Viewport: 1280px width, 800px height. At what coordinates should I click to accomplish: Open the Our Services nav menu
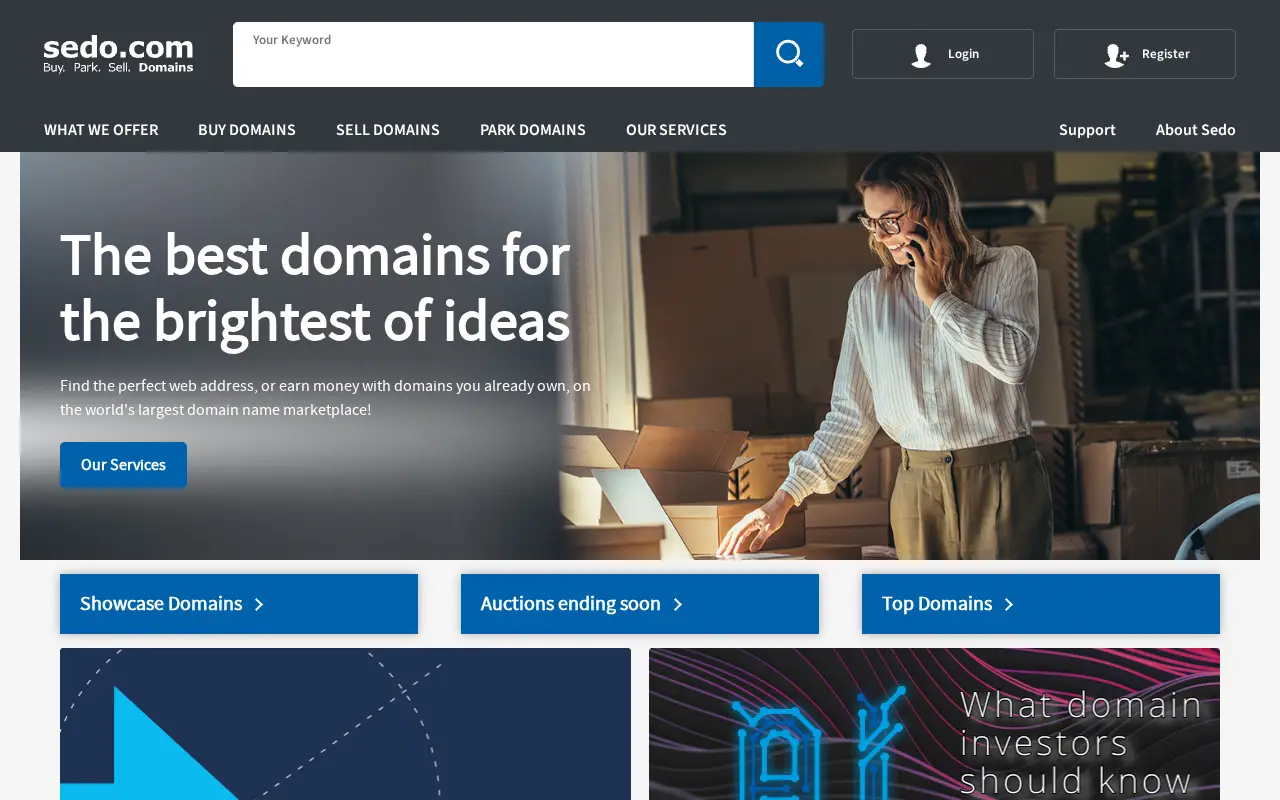676,130
